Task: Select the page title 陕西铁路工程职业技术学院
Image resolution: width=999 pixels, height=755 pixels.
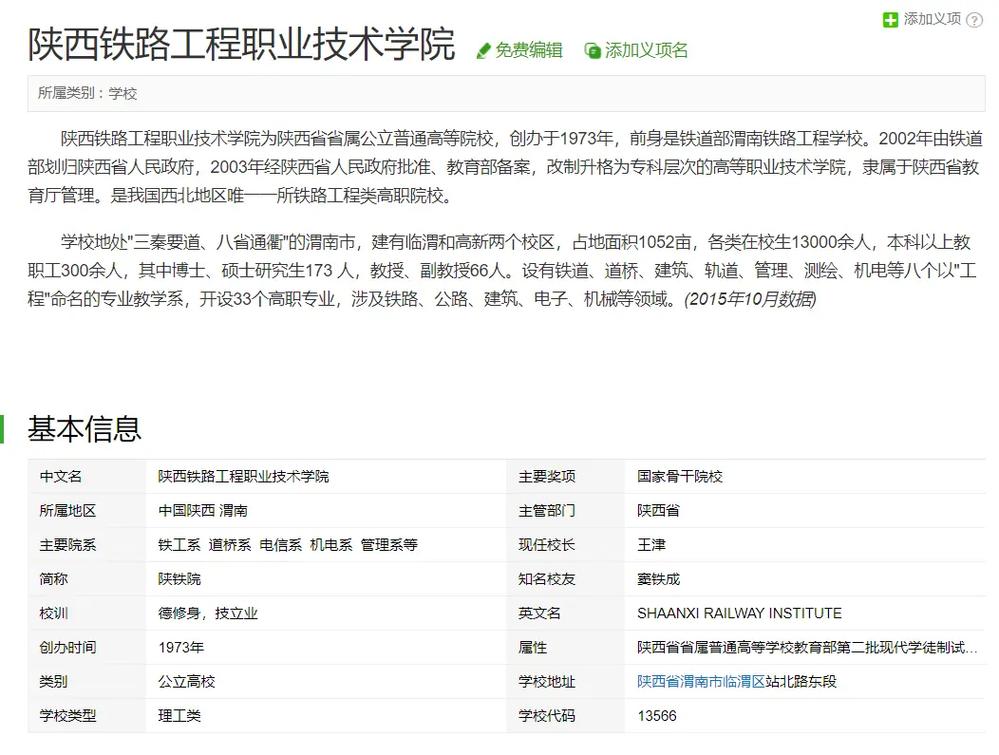Action: [x=241, y=44]
